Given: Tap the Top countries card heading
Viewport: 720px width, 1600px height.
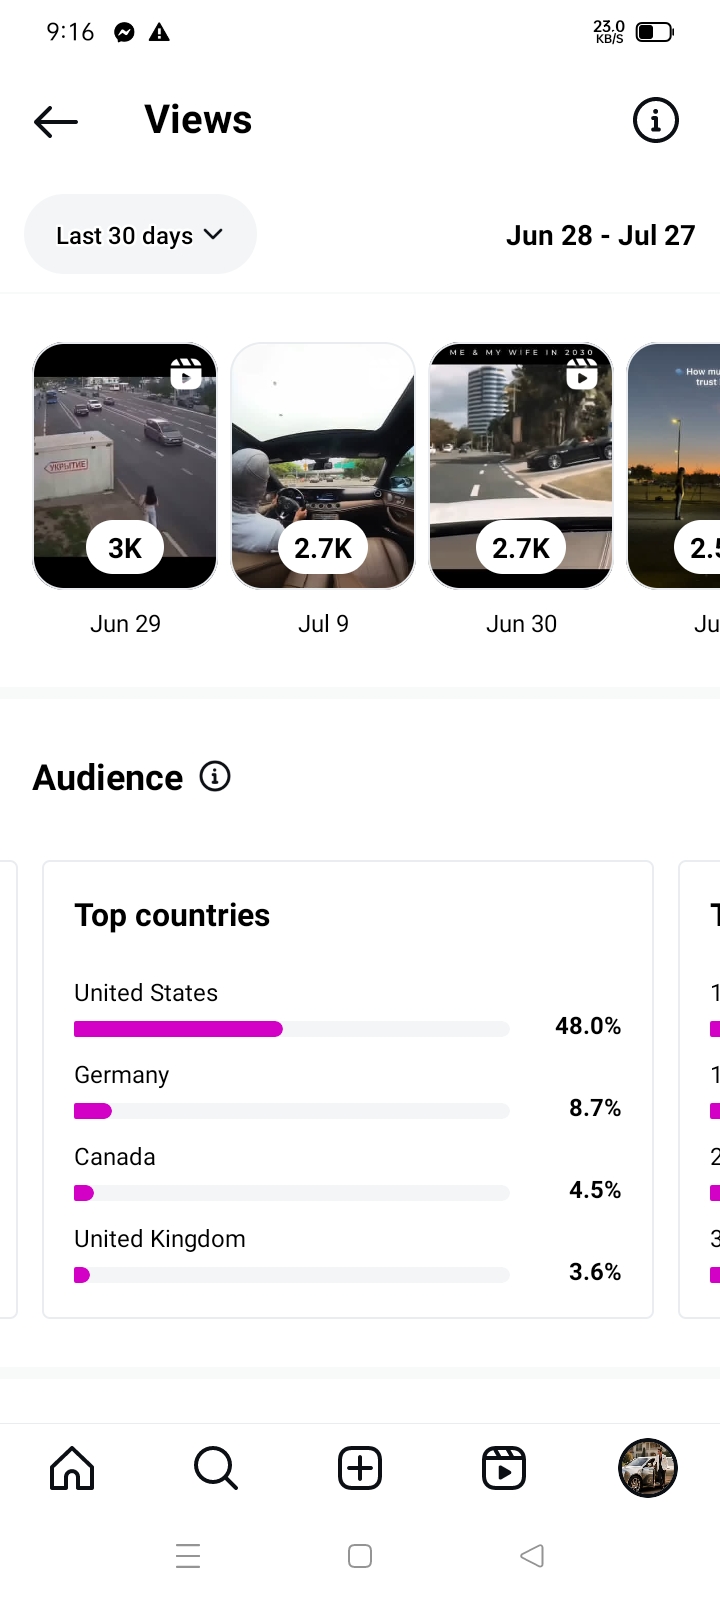Looking at the screenshot, I should pos(172,915).
